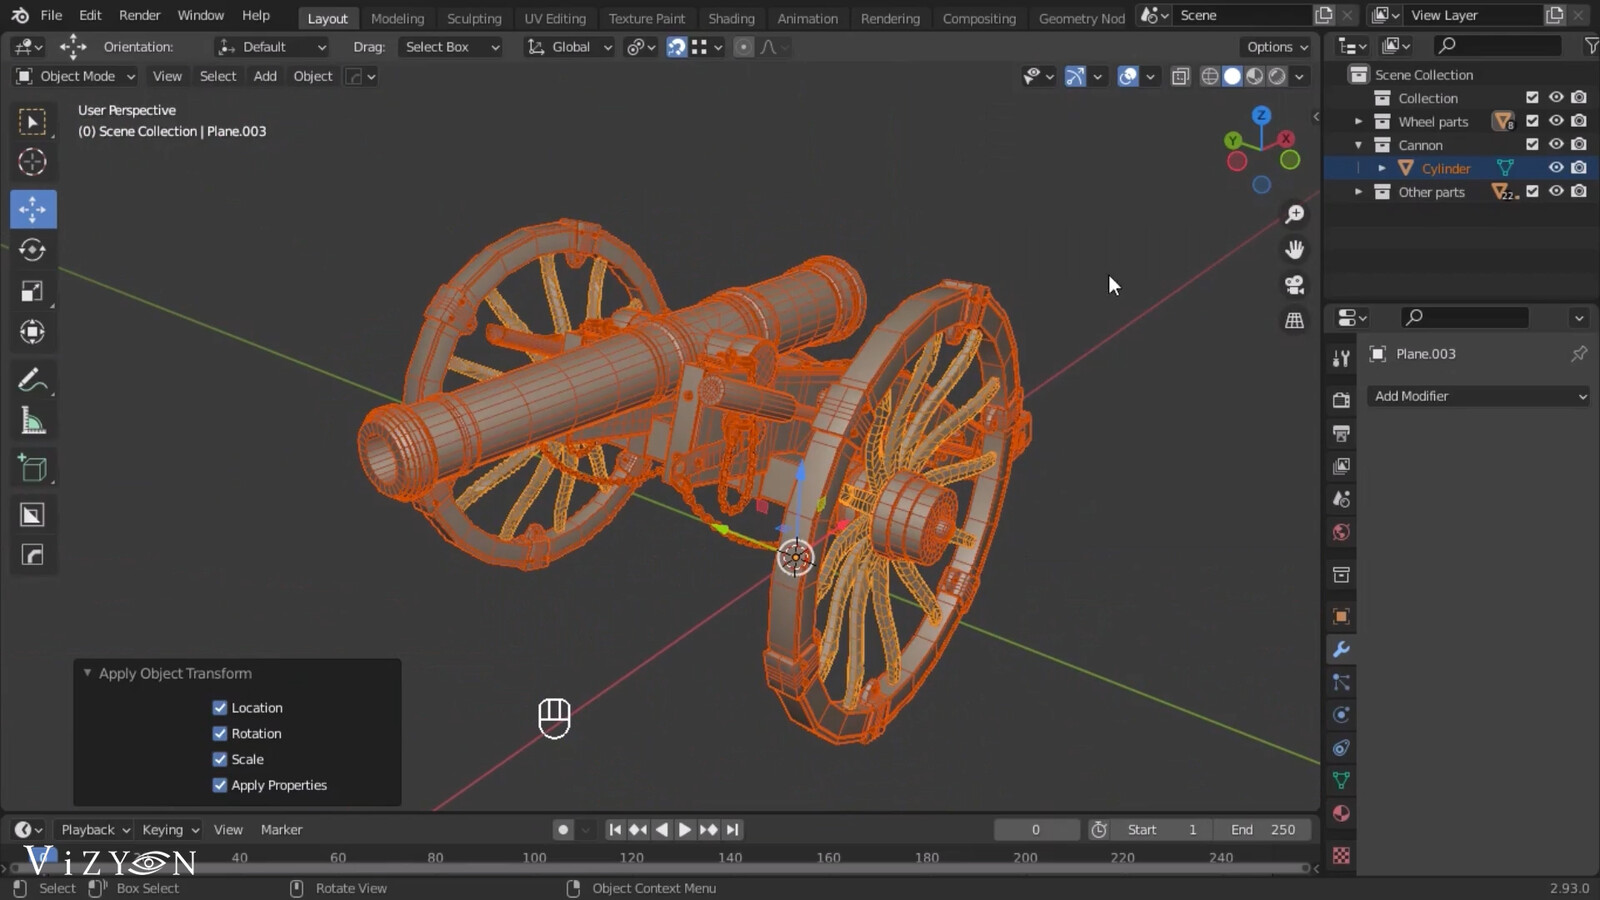Open the Object Data properties tab

coord(1341,780)
